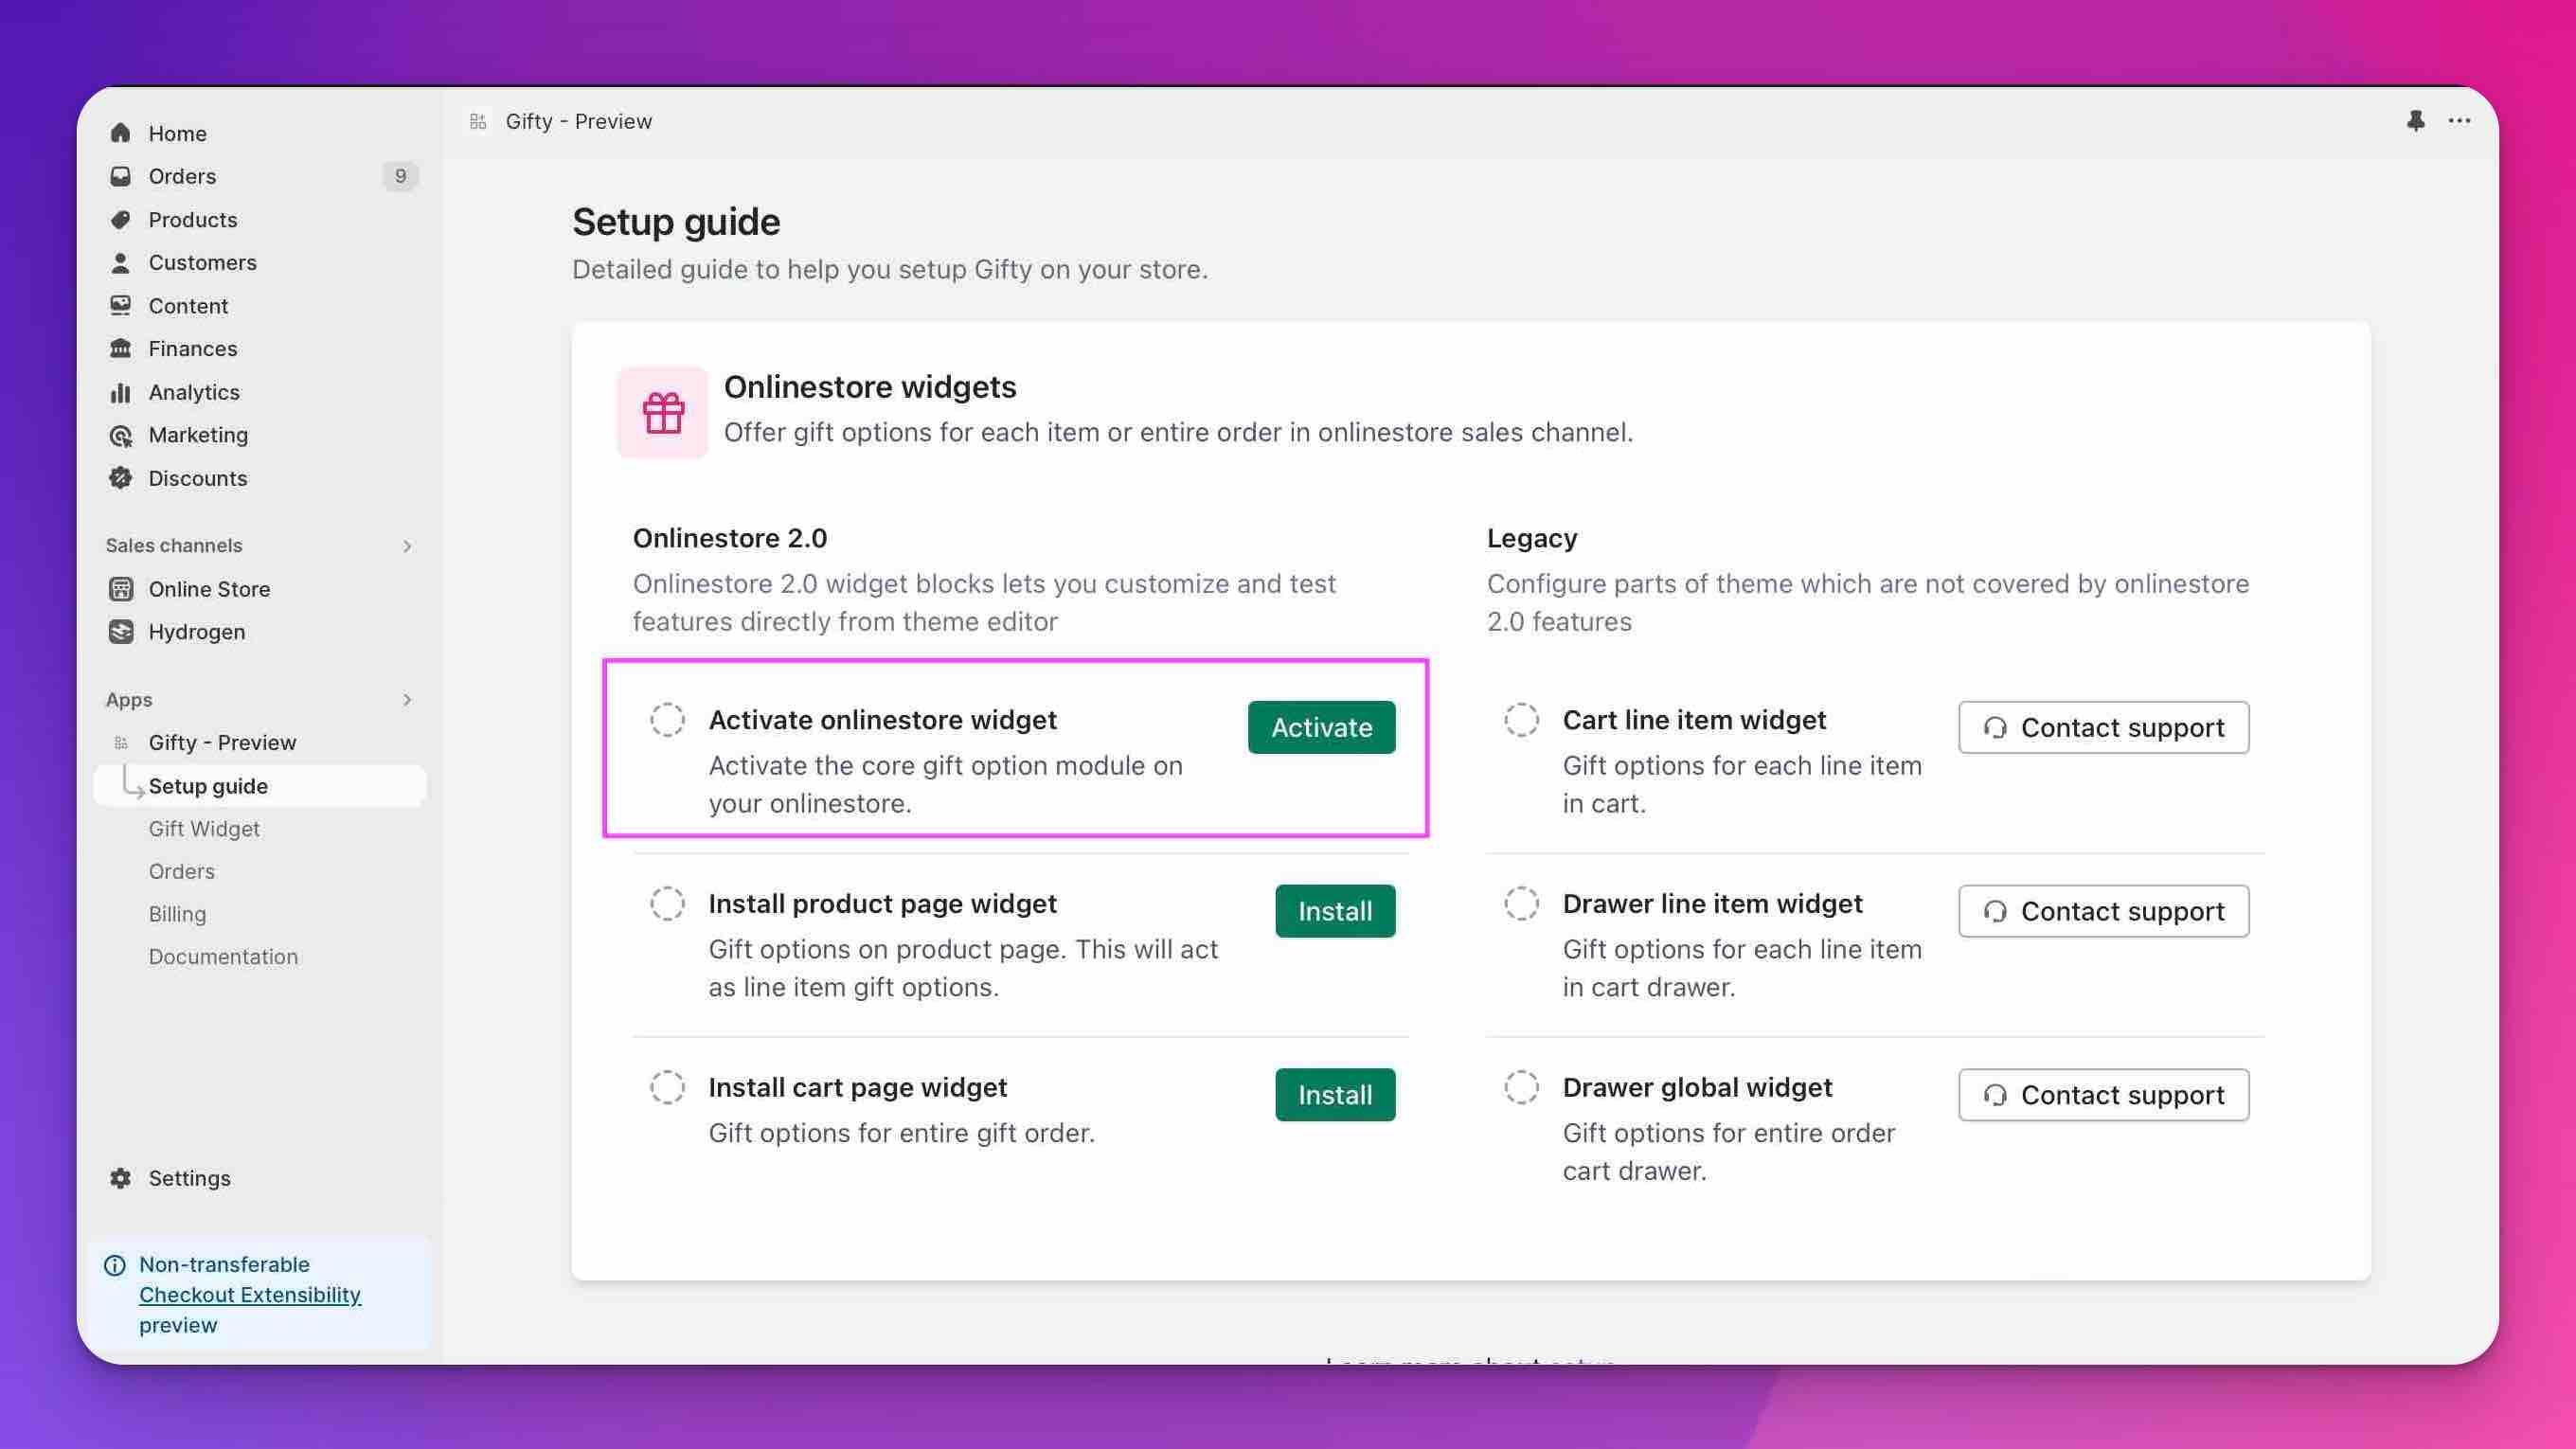
Task: Click the info icon in the Non-transferable notice
Action: click(115, 1265)
